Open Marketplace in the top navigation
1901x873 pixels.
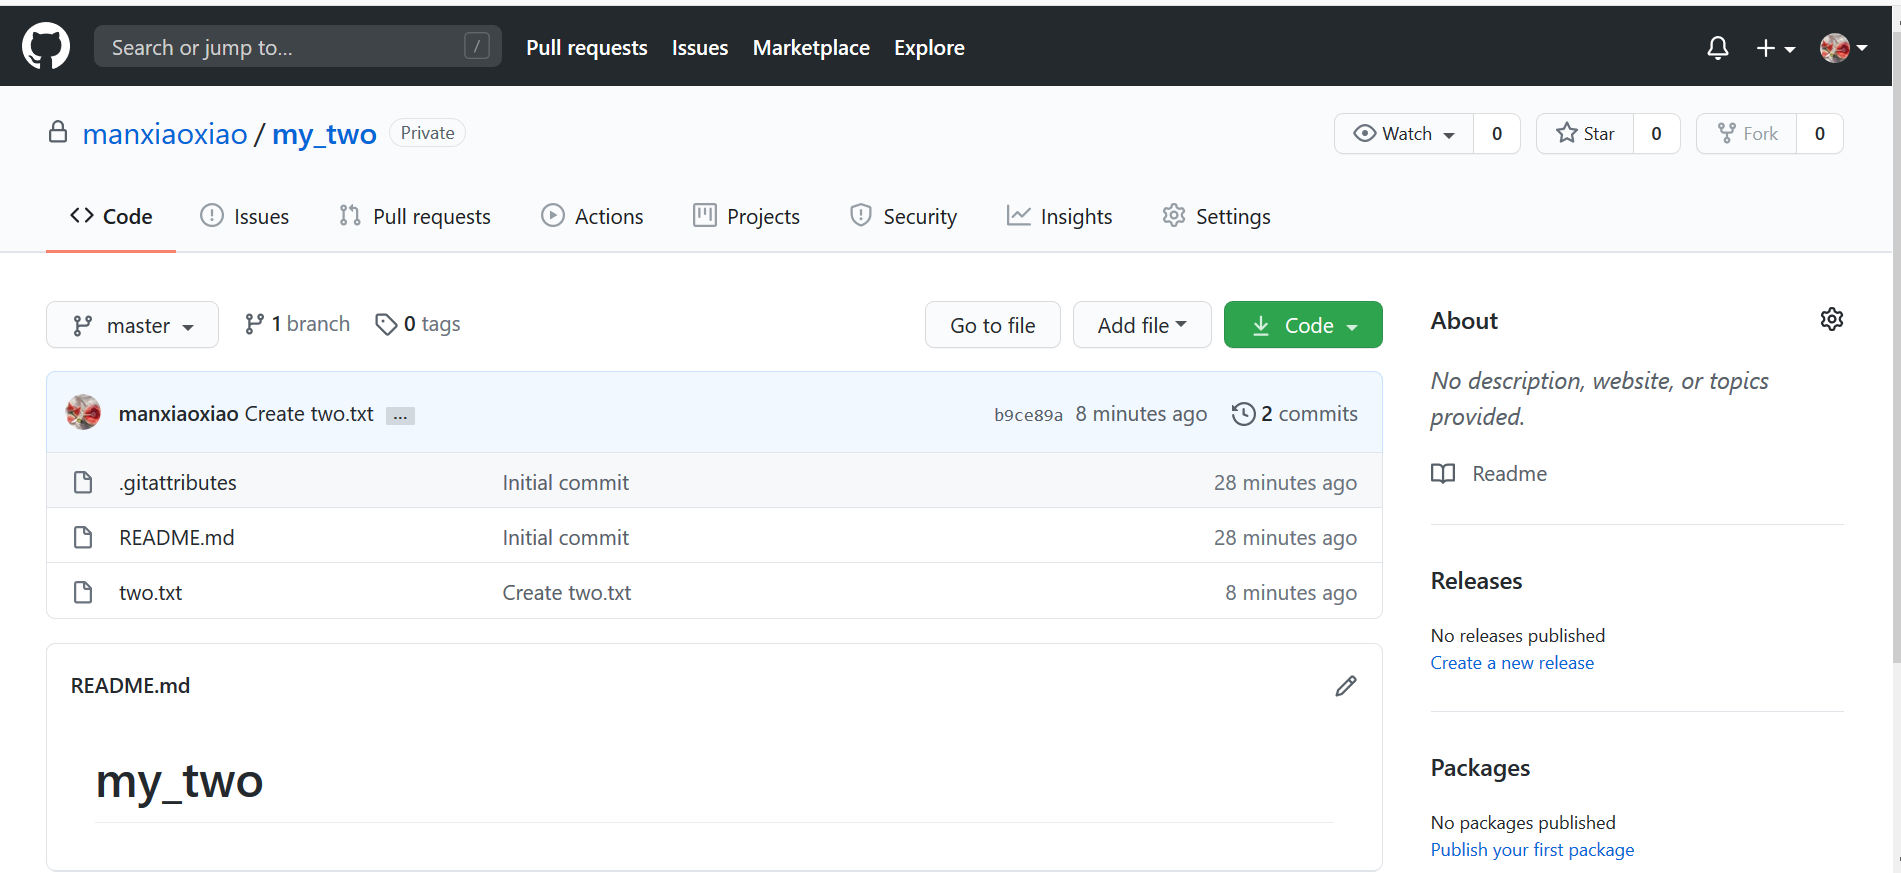coord(811,47)
